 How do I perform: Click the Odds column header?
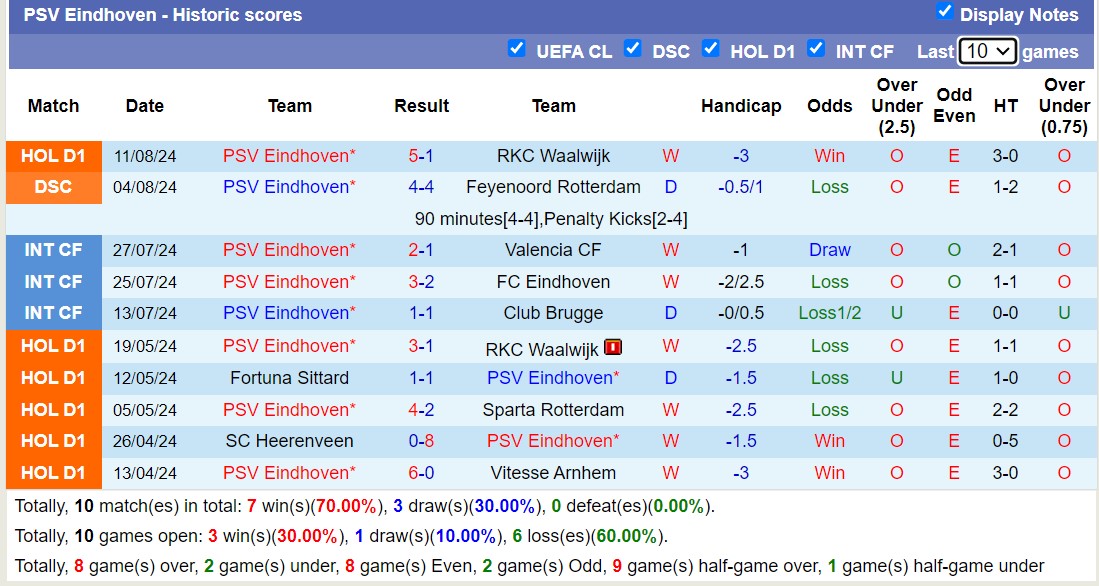pyautogui.click(x=829, y=106)
